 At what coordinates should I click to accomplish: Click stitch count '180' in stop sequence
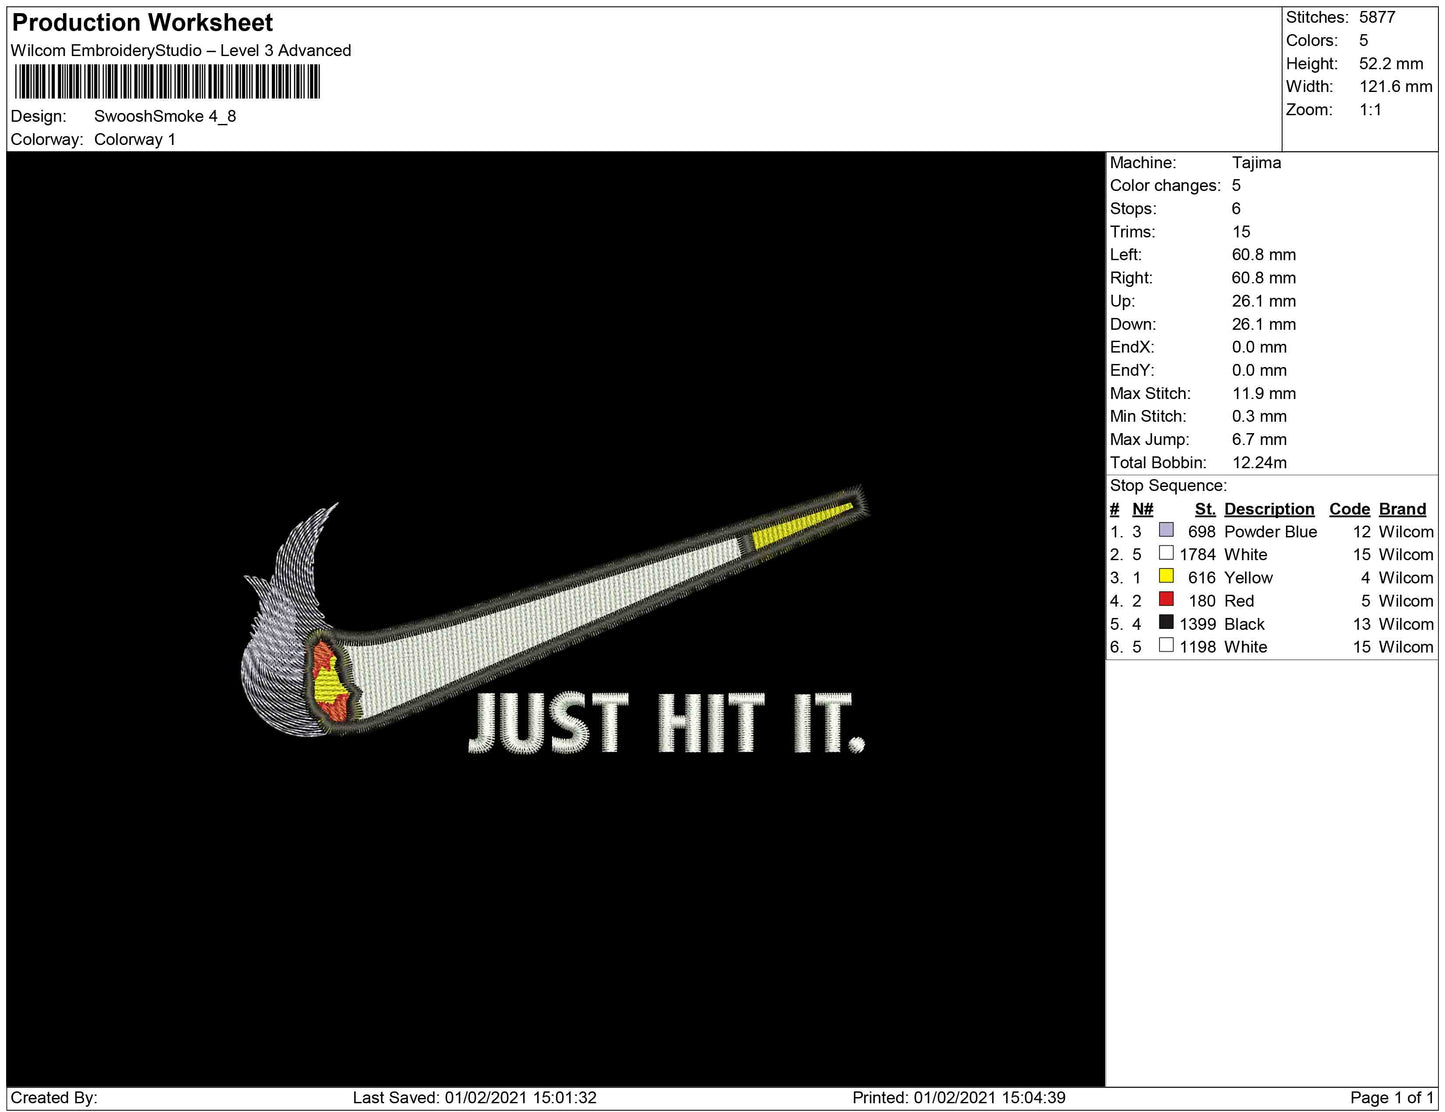1202,601
